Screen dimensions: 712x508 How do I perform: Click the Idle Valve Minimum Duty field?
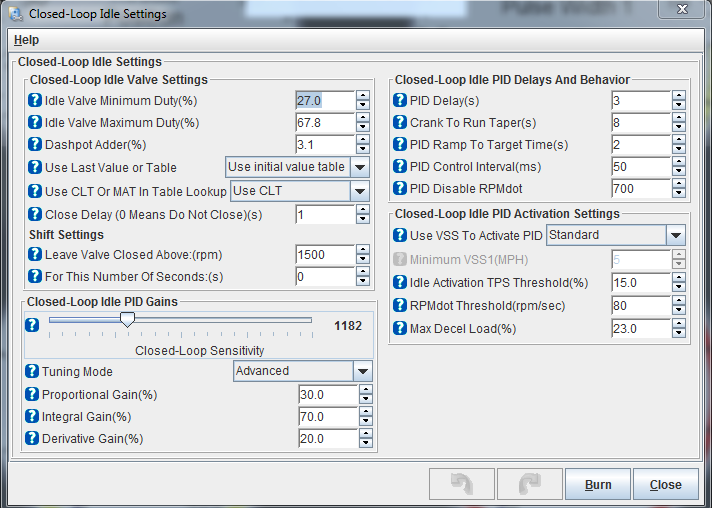point(325,100)
